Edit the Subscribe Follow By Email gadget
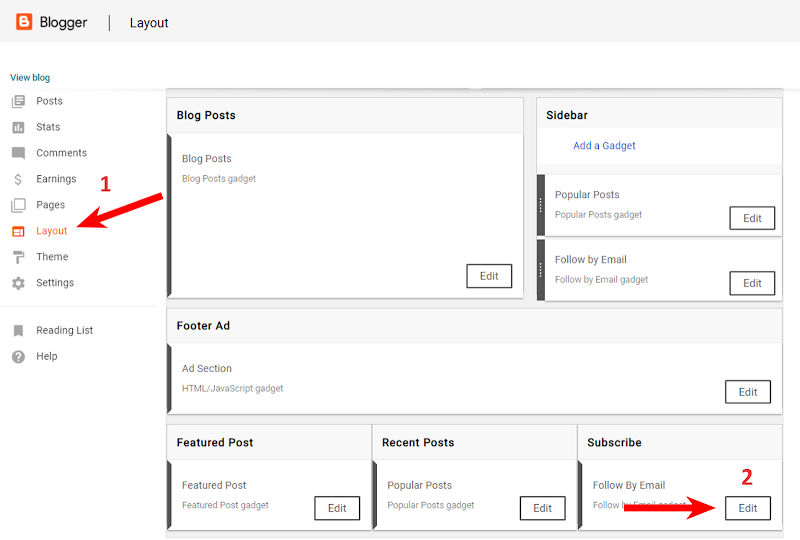 tap(748, 508)
